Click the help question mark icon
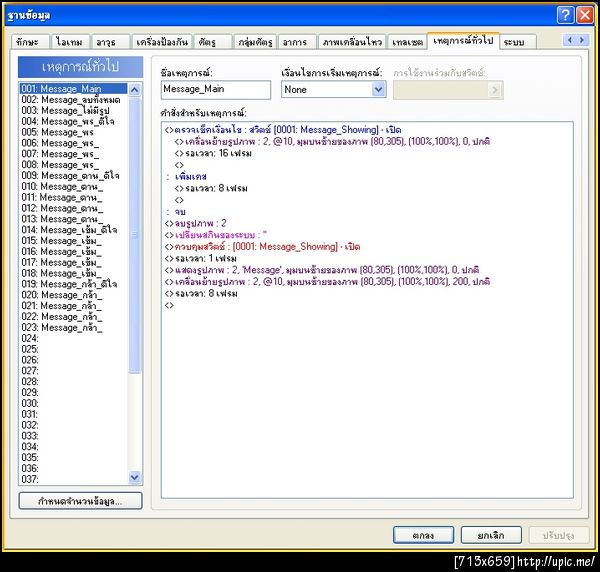 [565, 15]
